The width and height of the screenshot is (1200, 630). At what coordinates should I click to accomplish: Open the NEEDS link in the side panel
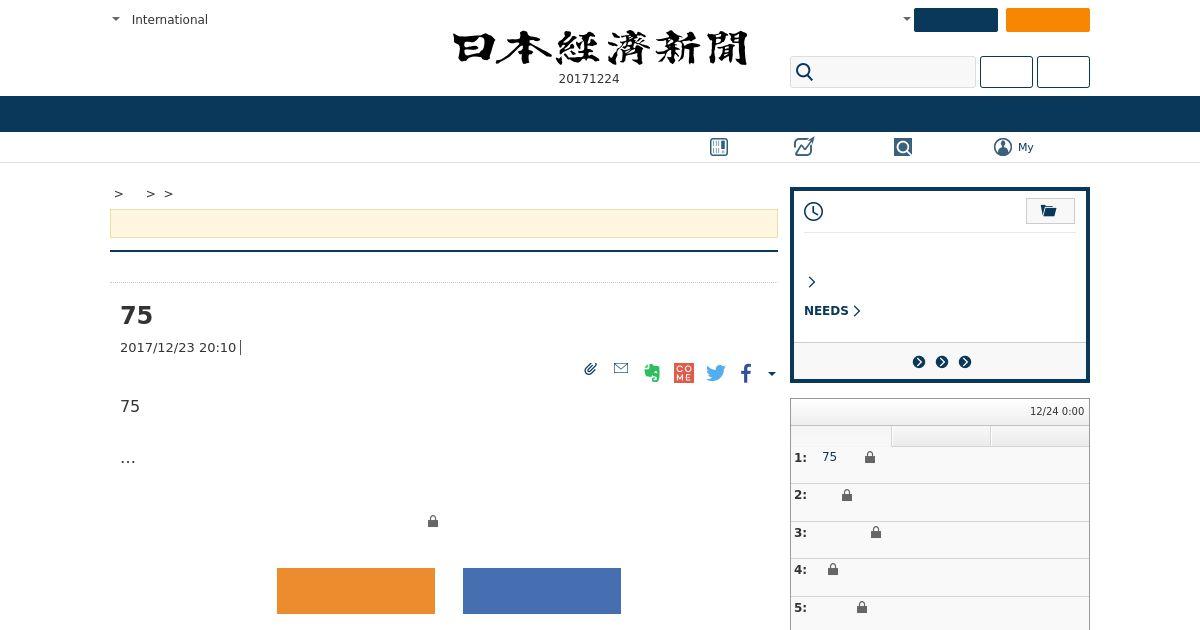coord(832,311)
